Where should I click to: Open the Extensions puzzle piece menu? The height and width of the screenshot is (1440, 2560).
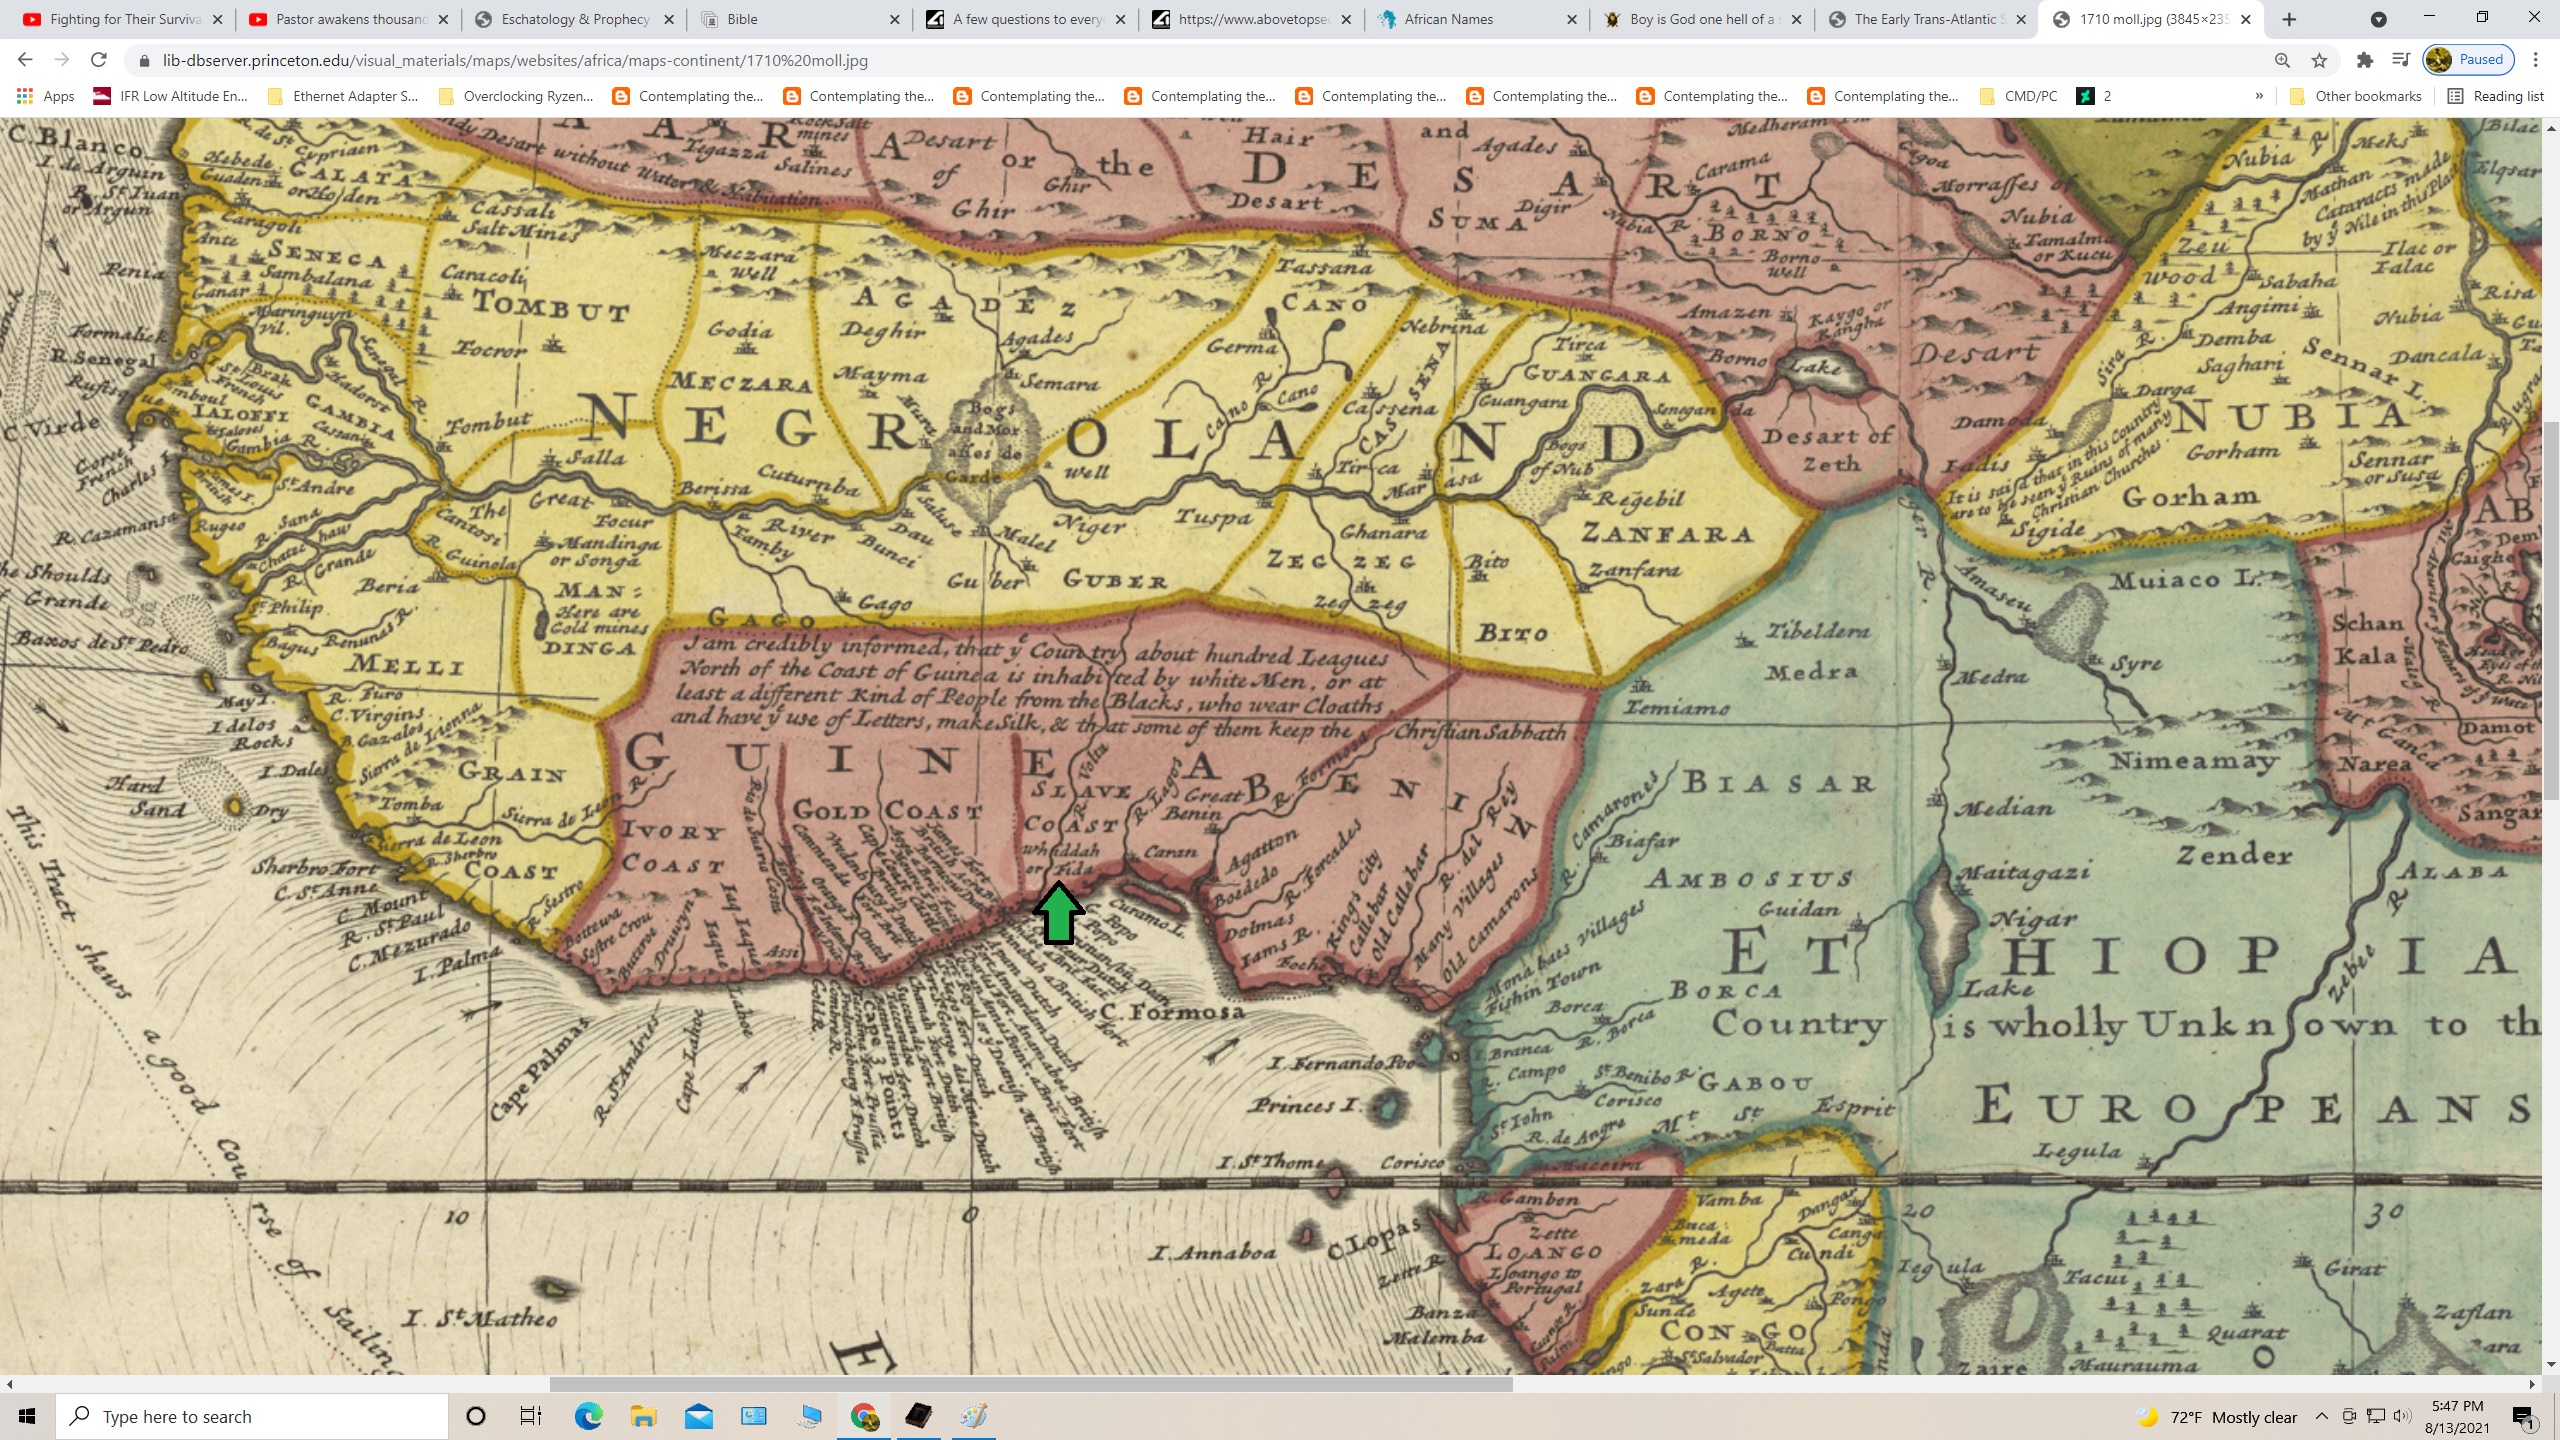tap(2364, 60)
